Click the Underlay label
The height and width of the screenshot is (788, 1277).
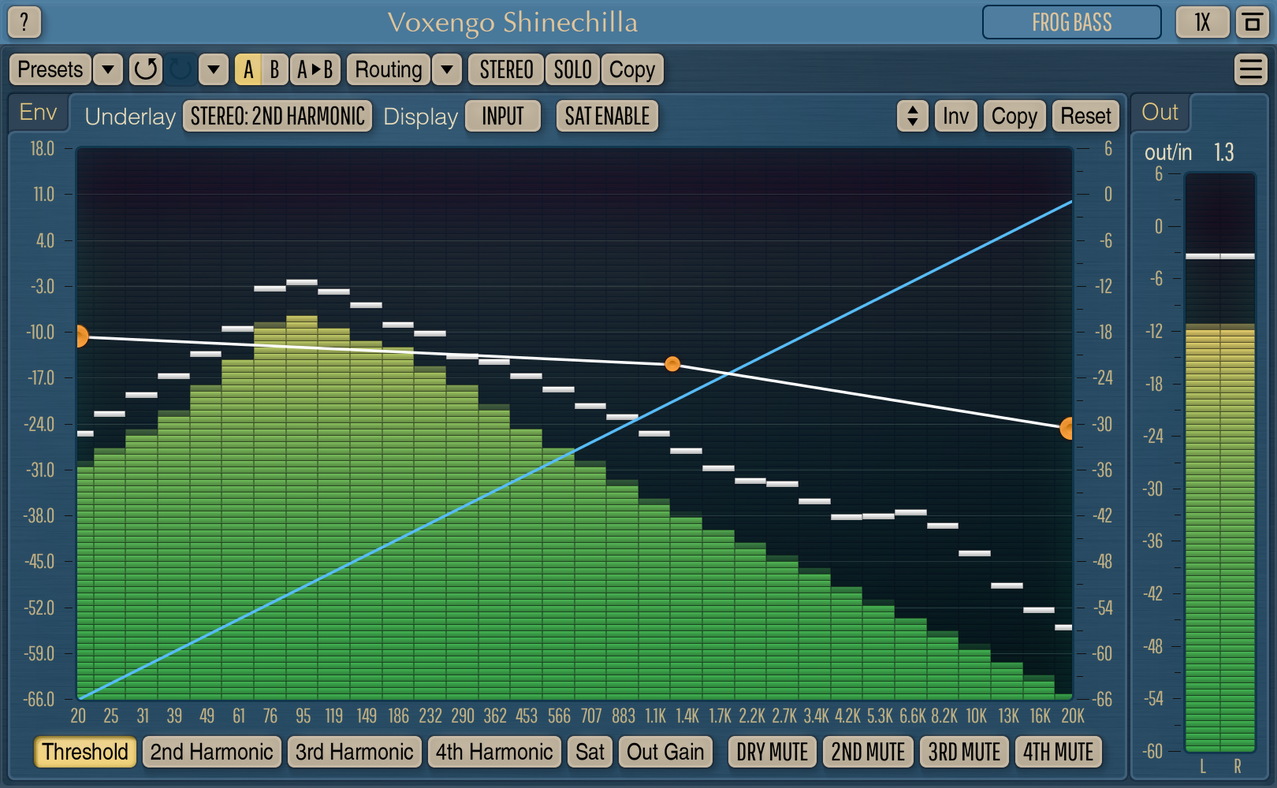pyautogui.click(x=130, y=117)
